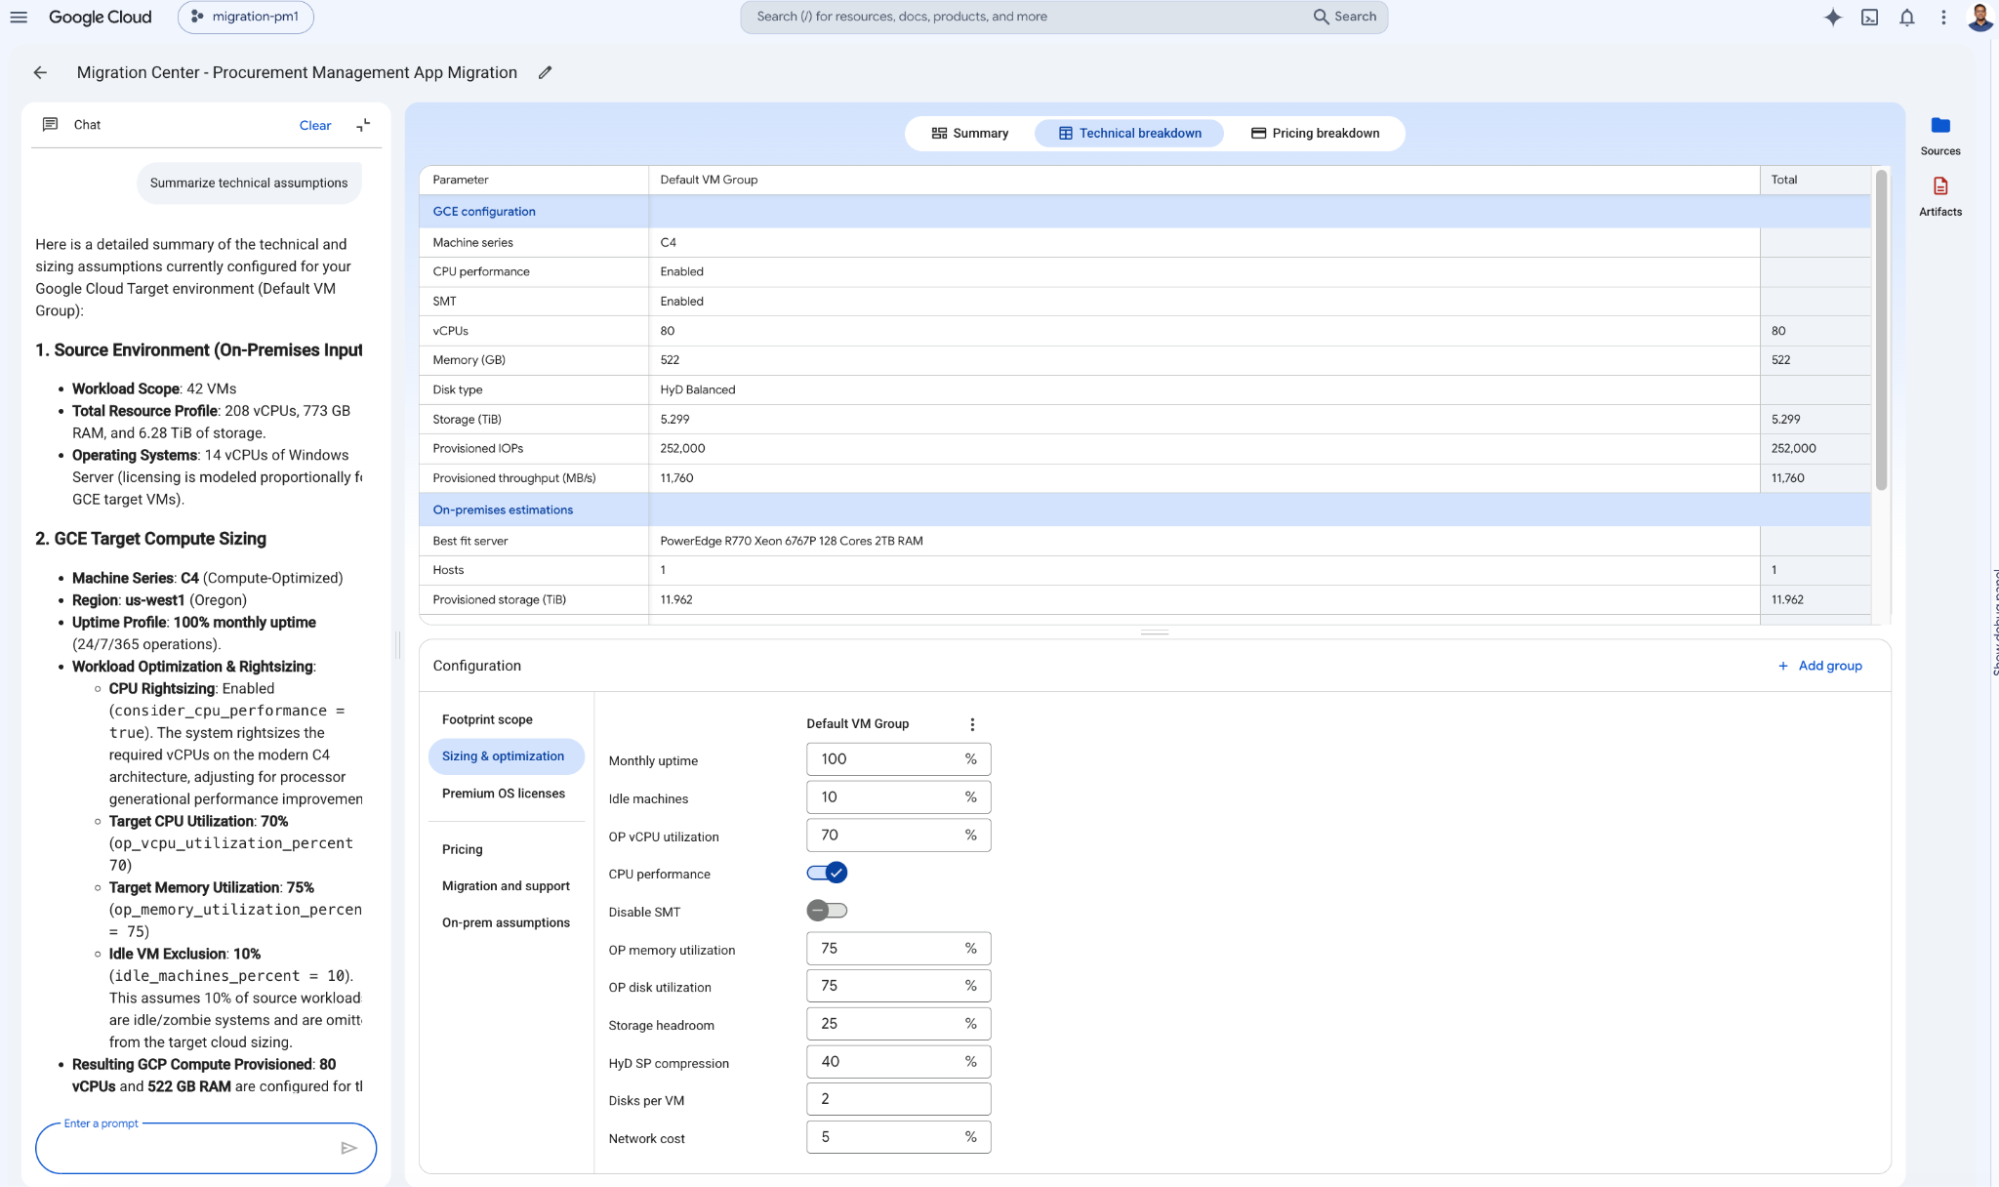Switch to the Pricing breakdown tab
The image size is (1999, 1187).
click(x=1315, y=133)
